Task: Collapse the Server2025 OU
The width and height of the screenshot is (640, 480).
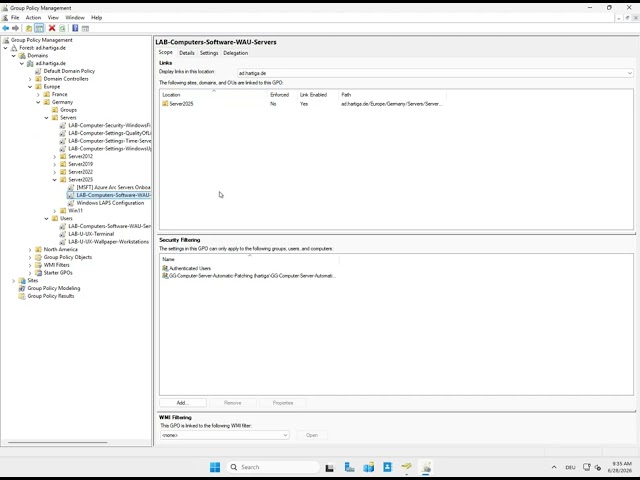Action: click(x=55, y=180)
